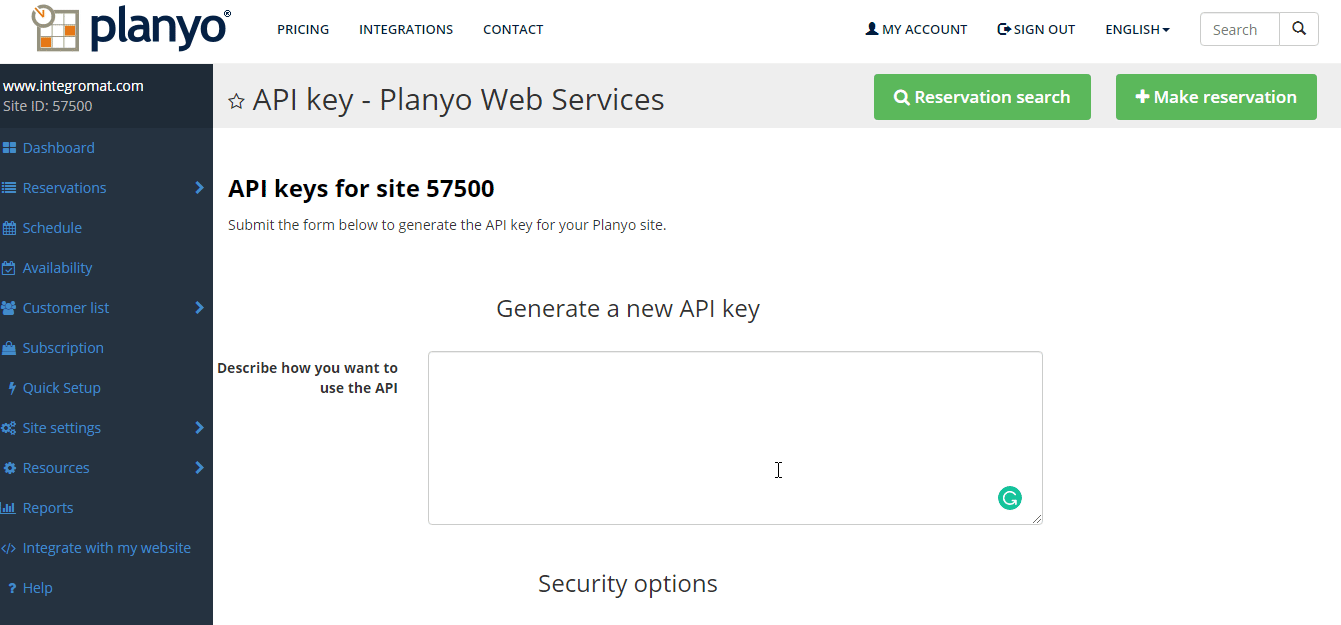Click the Make reservation button
The height and width of the screenshot is (625, 1341).
coord(1216,97)
